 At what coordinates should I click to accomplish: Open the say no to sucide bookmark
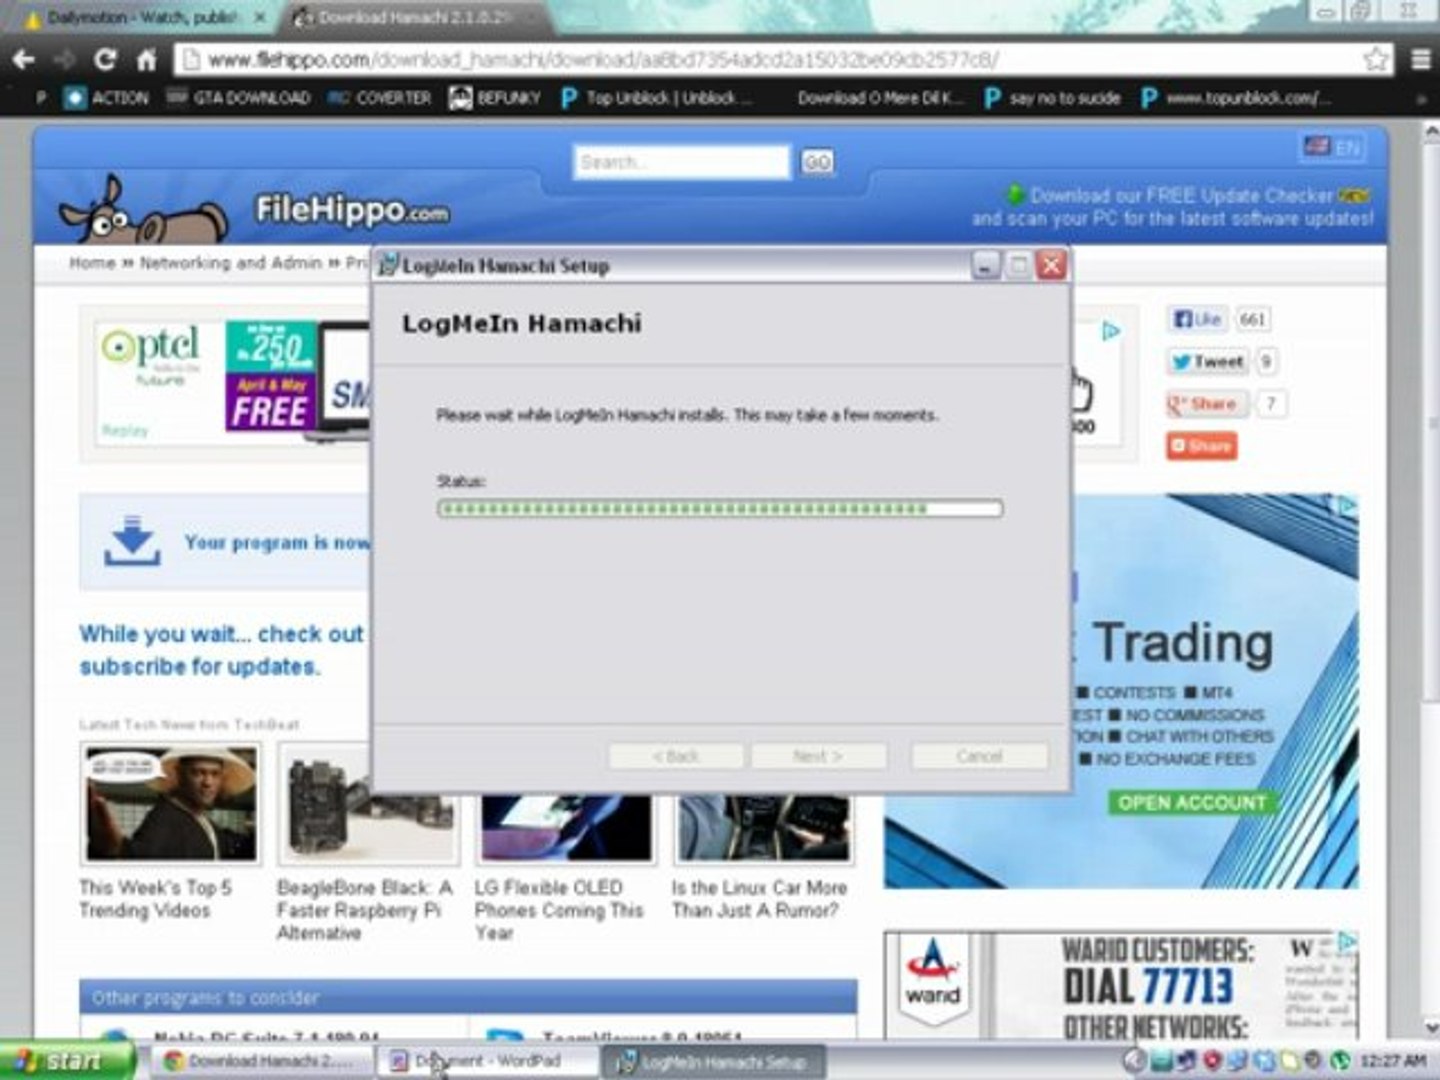tap(1053, 98)
